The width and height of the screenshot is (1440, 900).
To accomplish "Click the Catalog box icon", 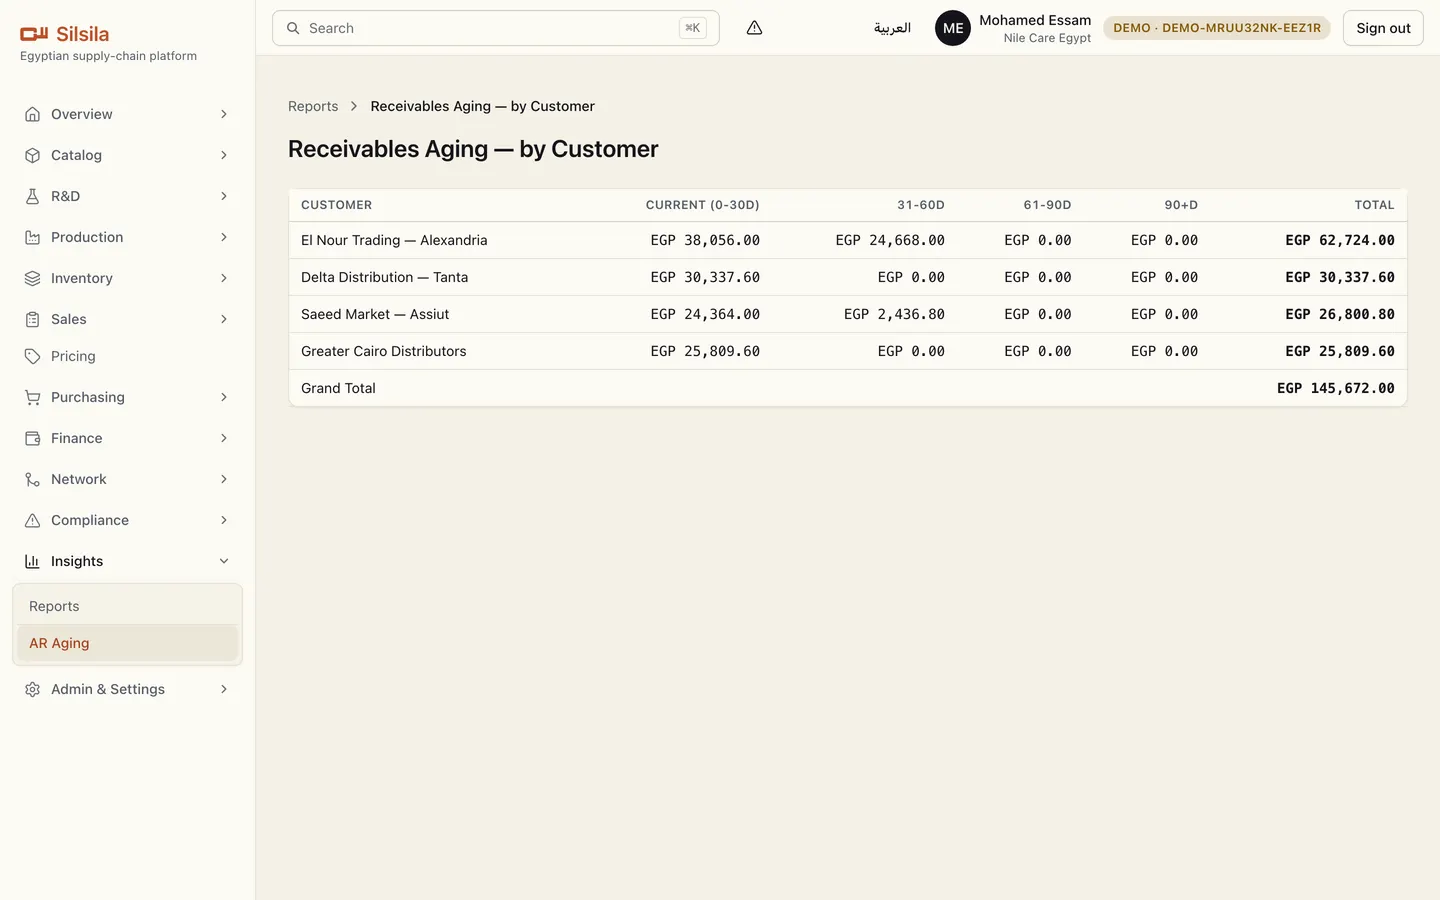I will tap(32, 155).
